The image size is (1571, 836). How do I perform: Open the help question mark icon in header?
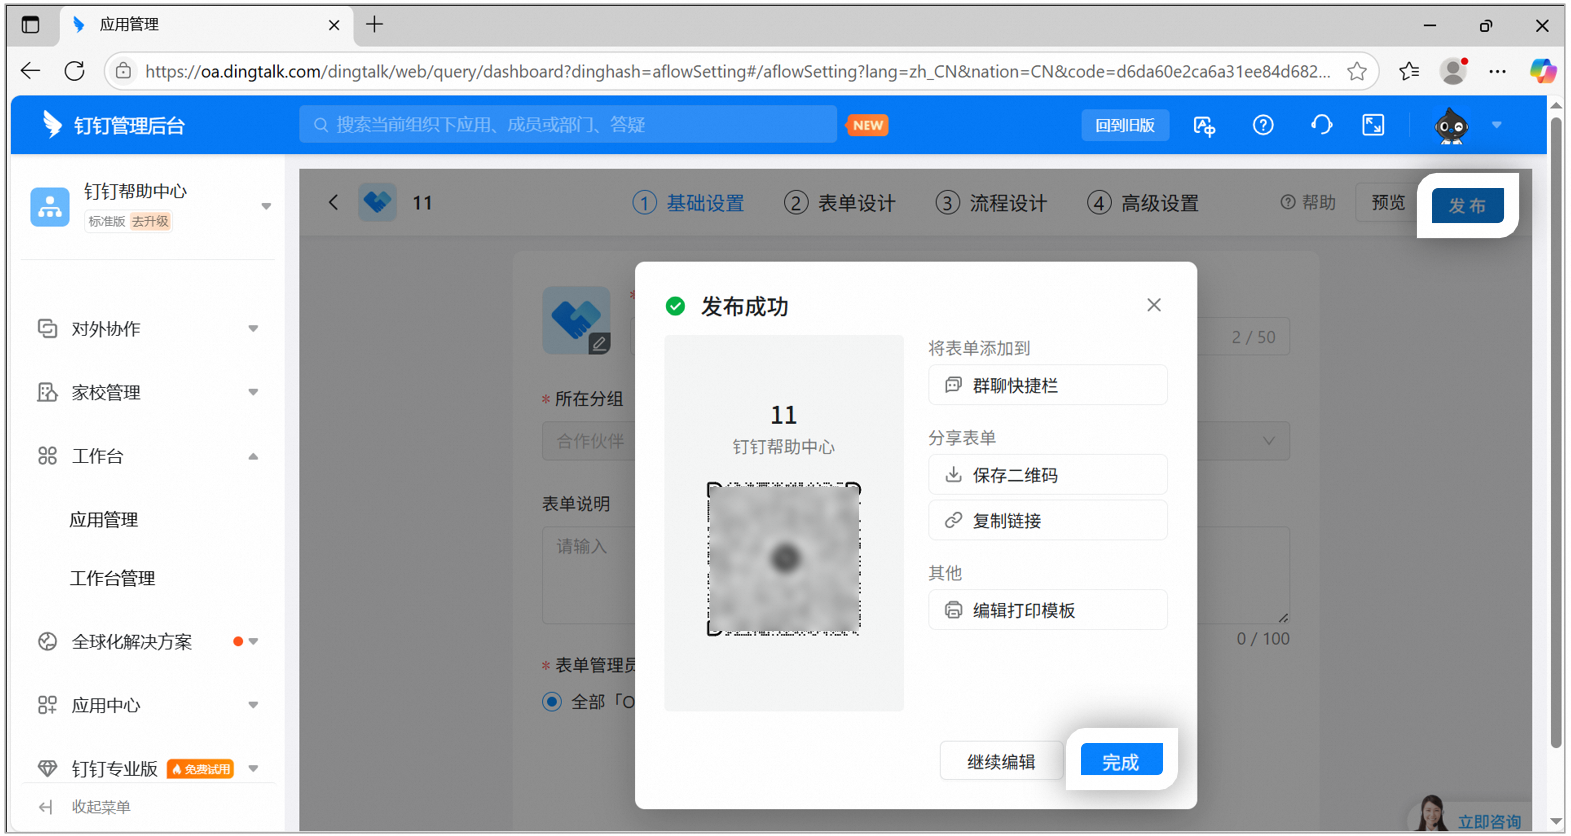pos(1263,125)
